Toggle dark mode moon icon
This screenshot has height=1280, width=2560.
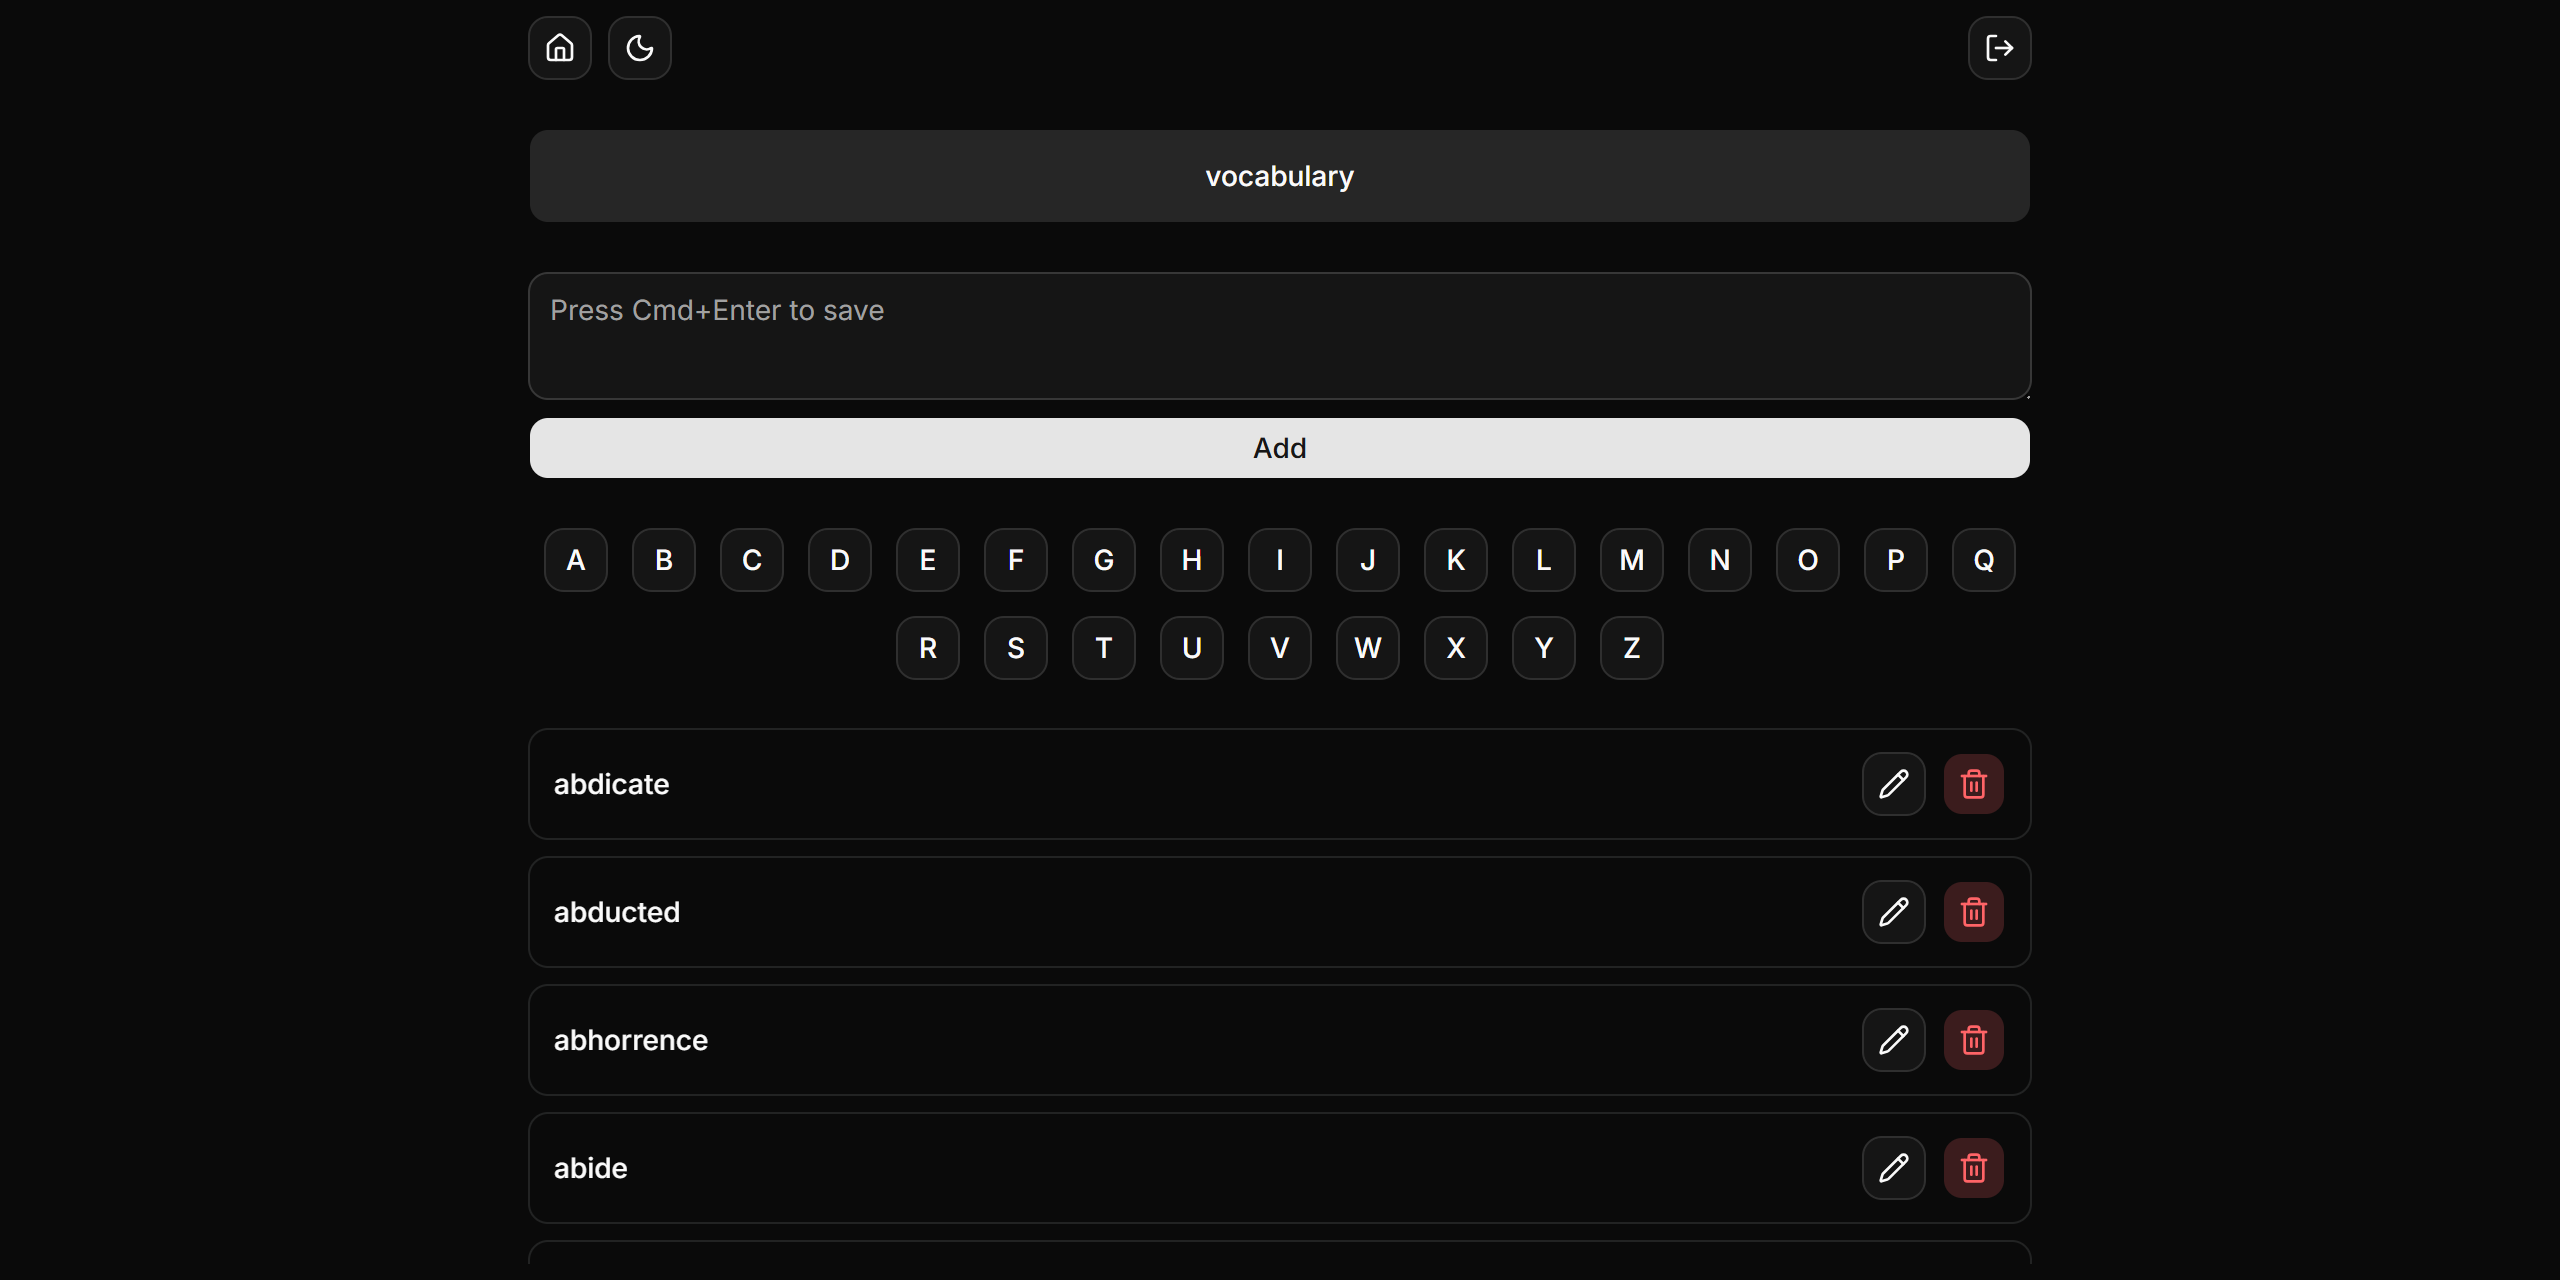coord(640,48)
